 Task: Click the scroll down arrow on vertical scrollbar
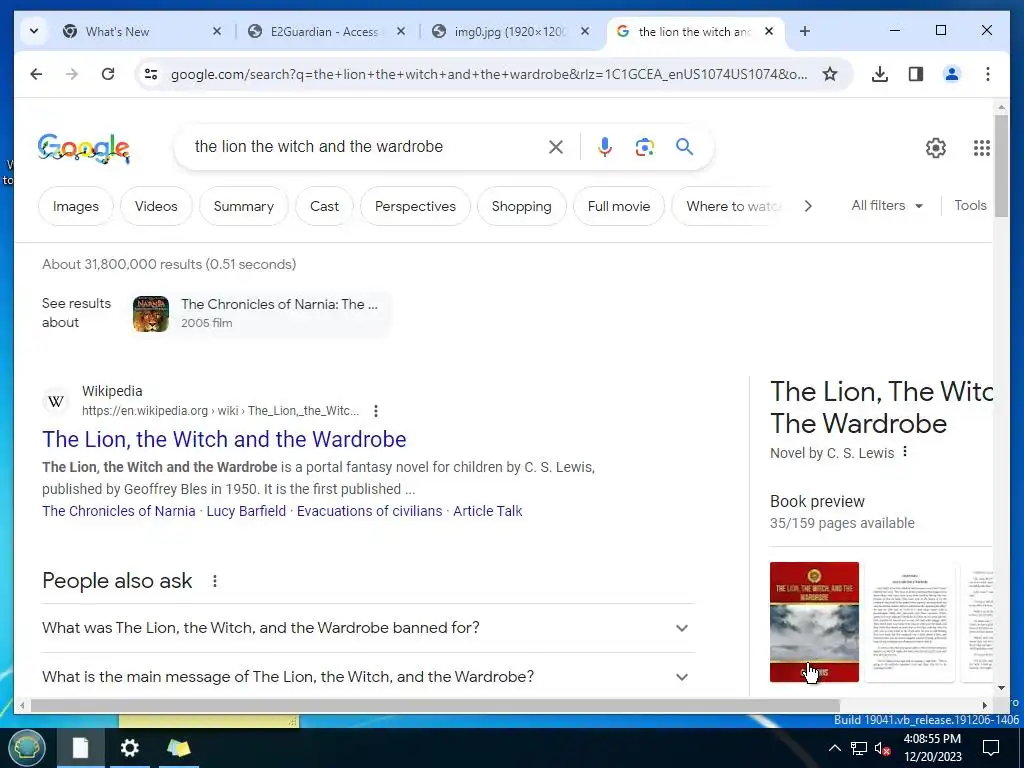(1002, 687)
